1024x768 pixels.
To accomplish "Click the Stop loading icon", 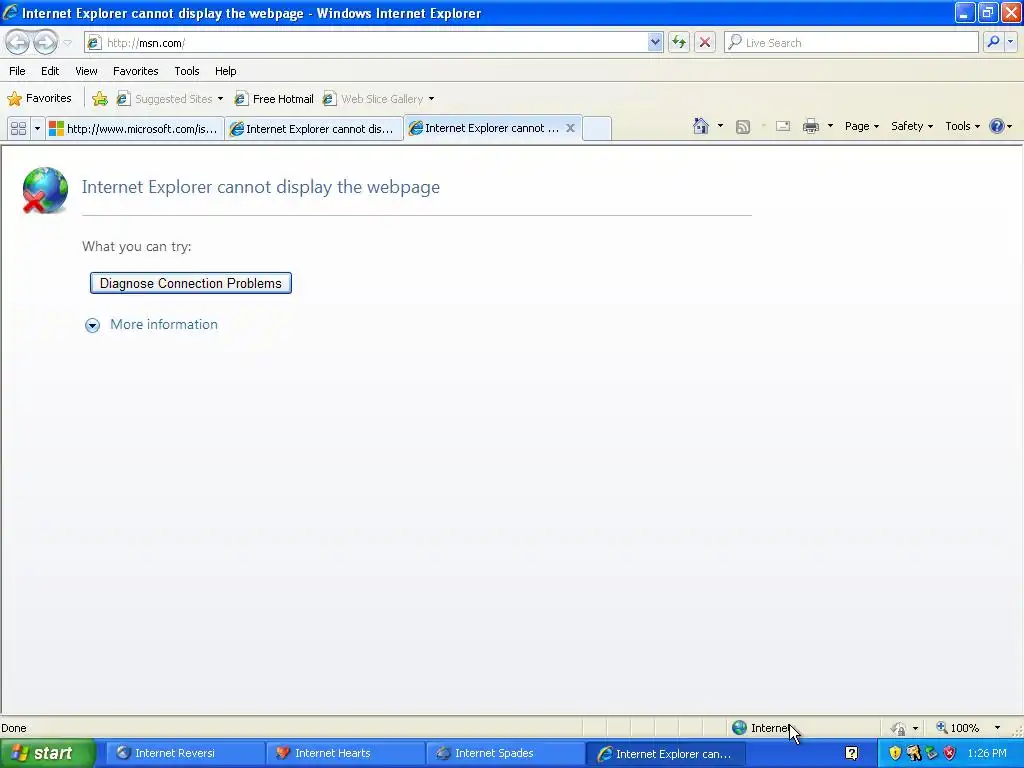I will point(705,43).
